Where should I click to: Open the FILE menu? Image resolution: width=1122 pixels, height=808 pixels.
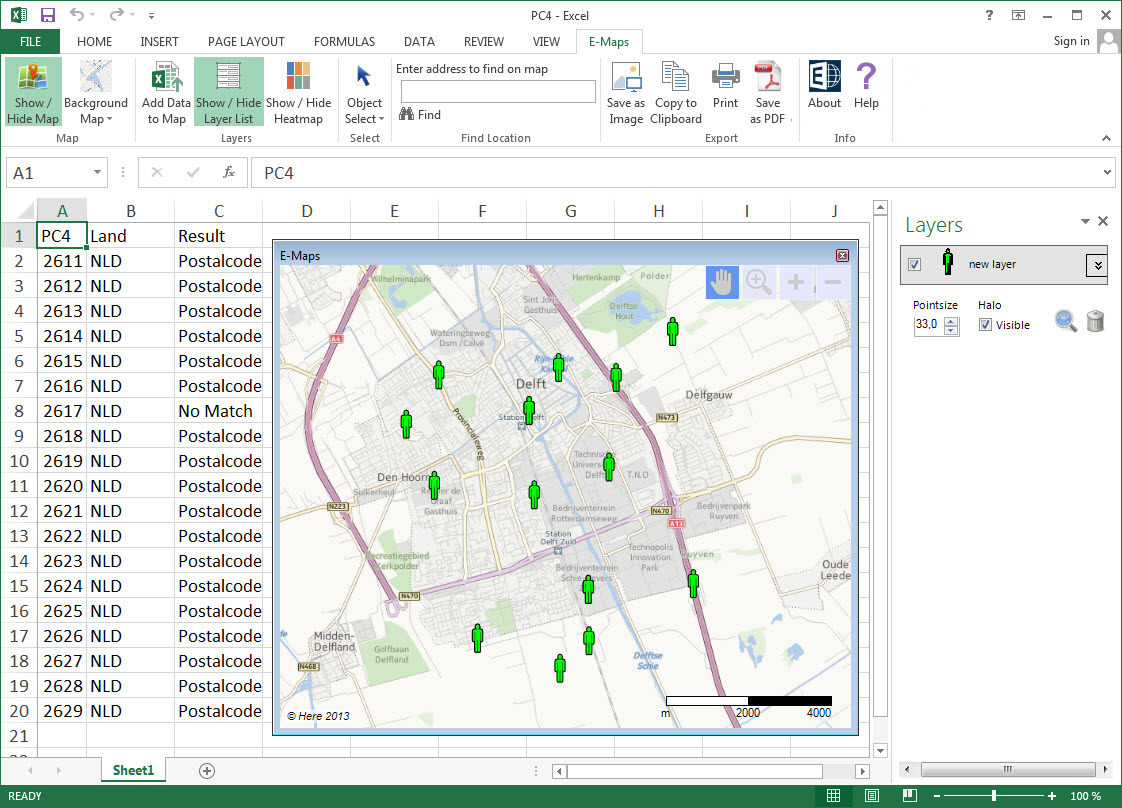coord(30,42)
